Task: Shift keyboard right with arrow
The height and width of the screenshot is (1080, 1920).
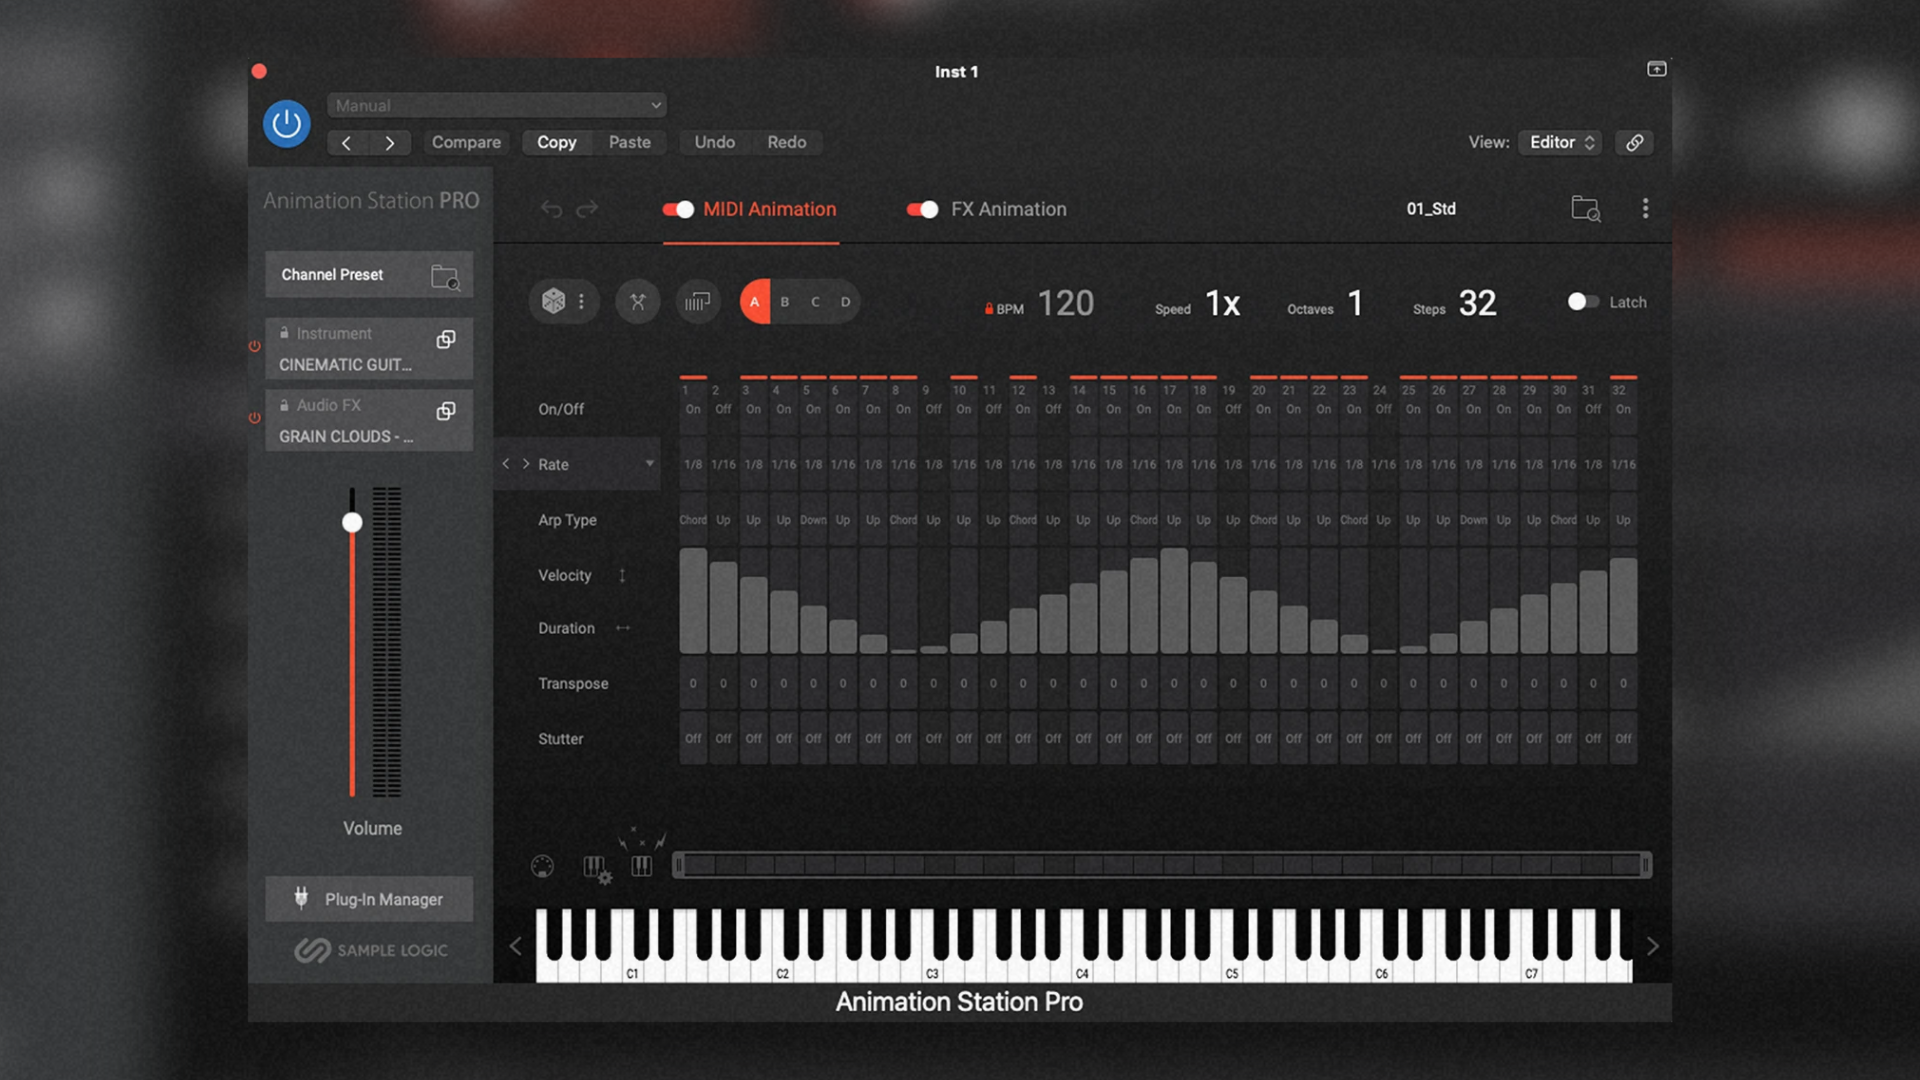Action: point(1652,946)
